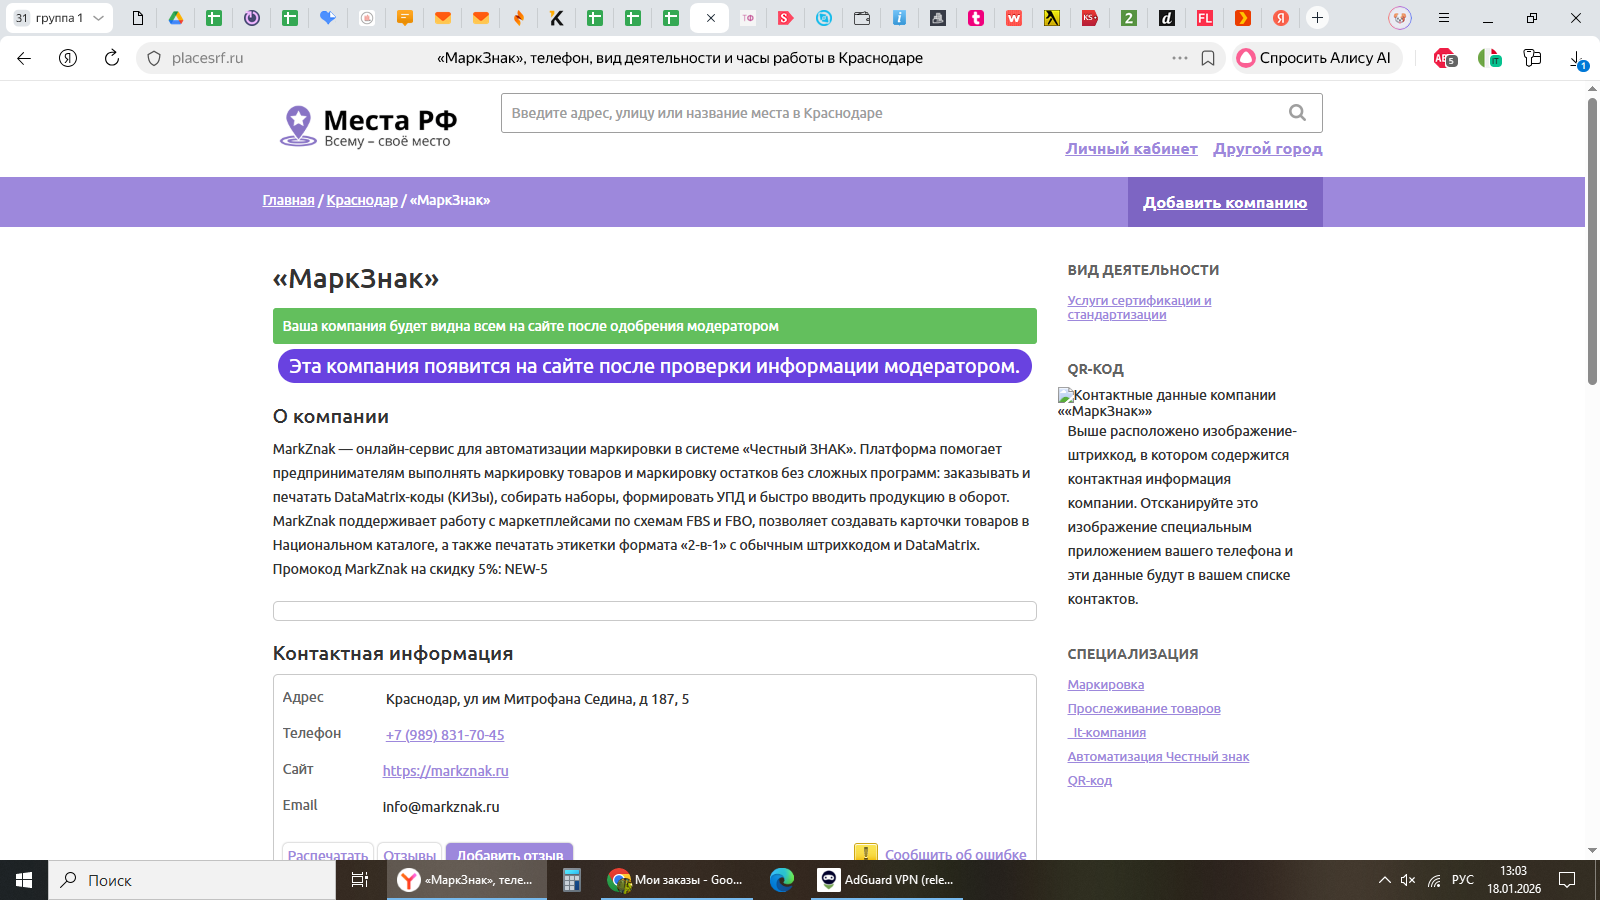Switch to the orange chat bubble tab
Screen dimensions: 1600x900
tap(405, 18)
